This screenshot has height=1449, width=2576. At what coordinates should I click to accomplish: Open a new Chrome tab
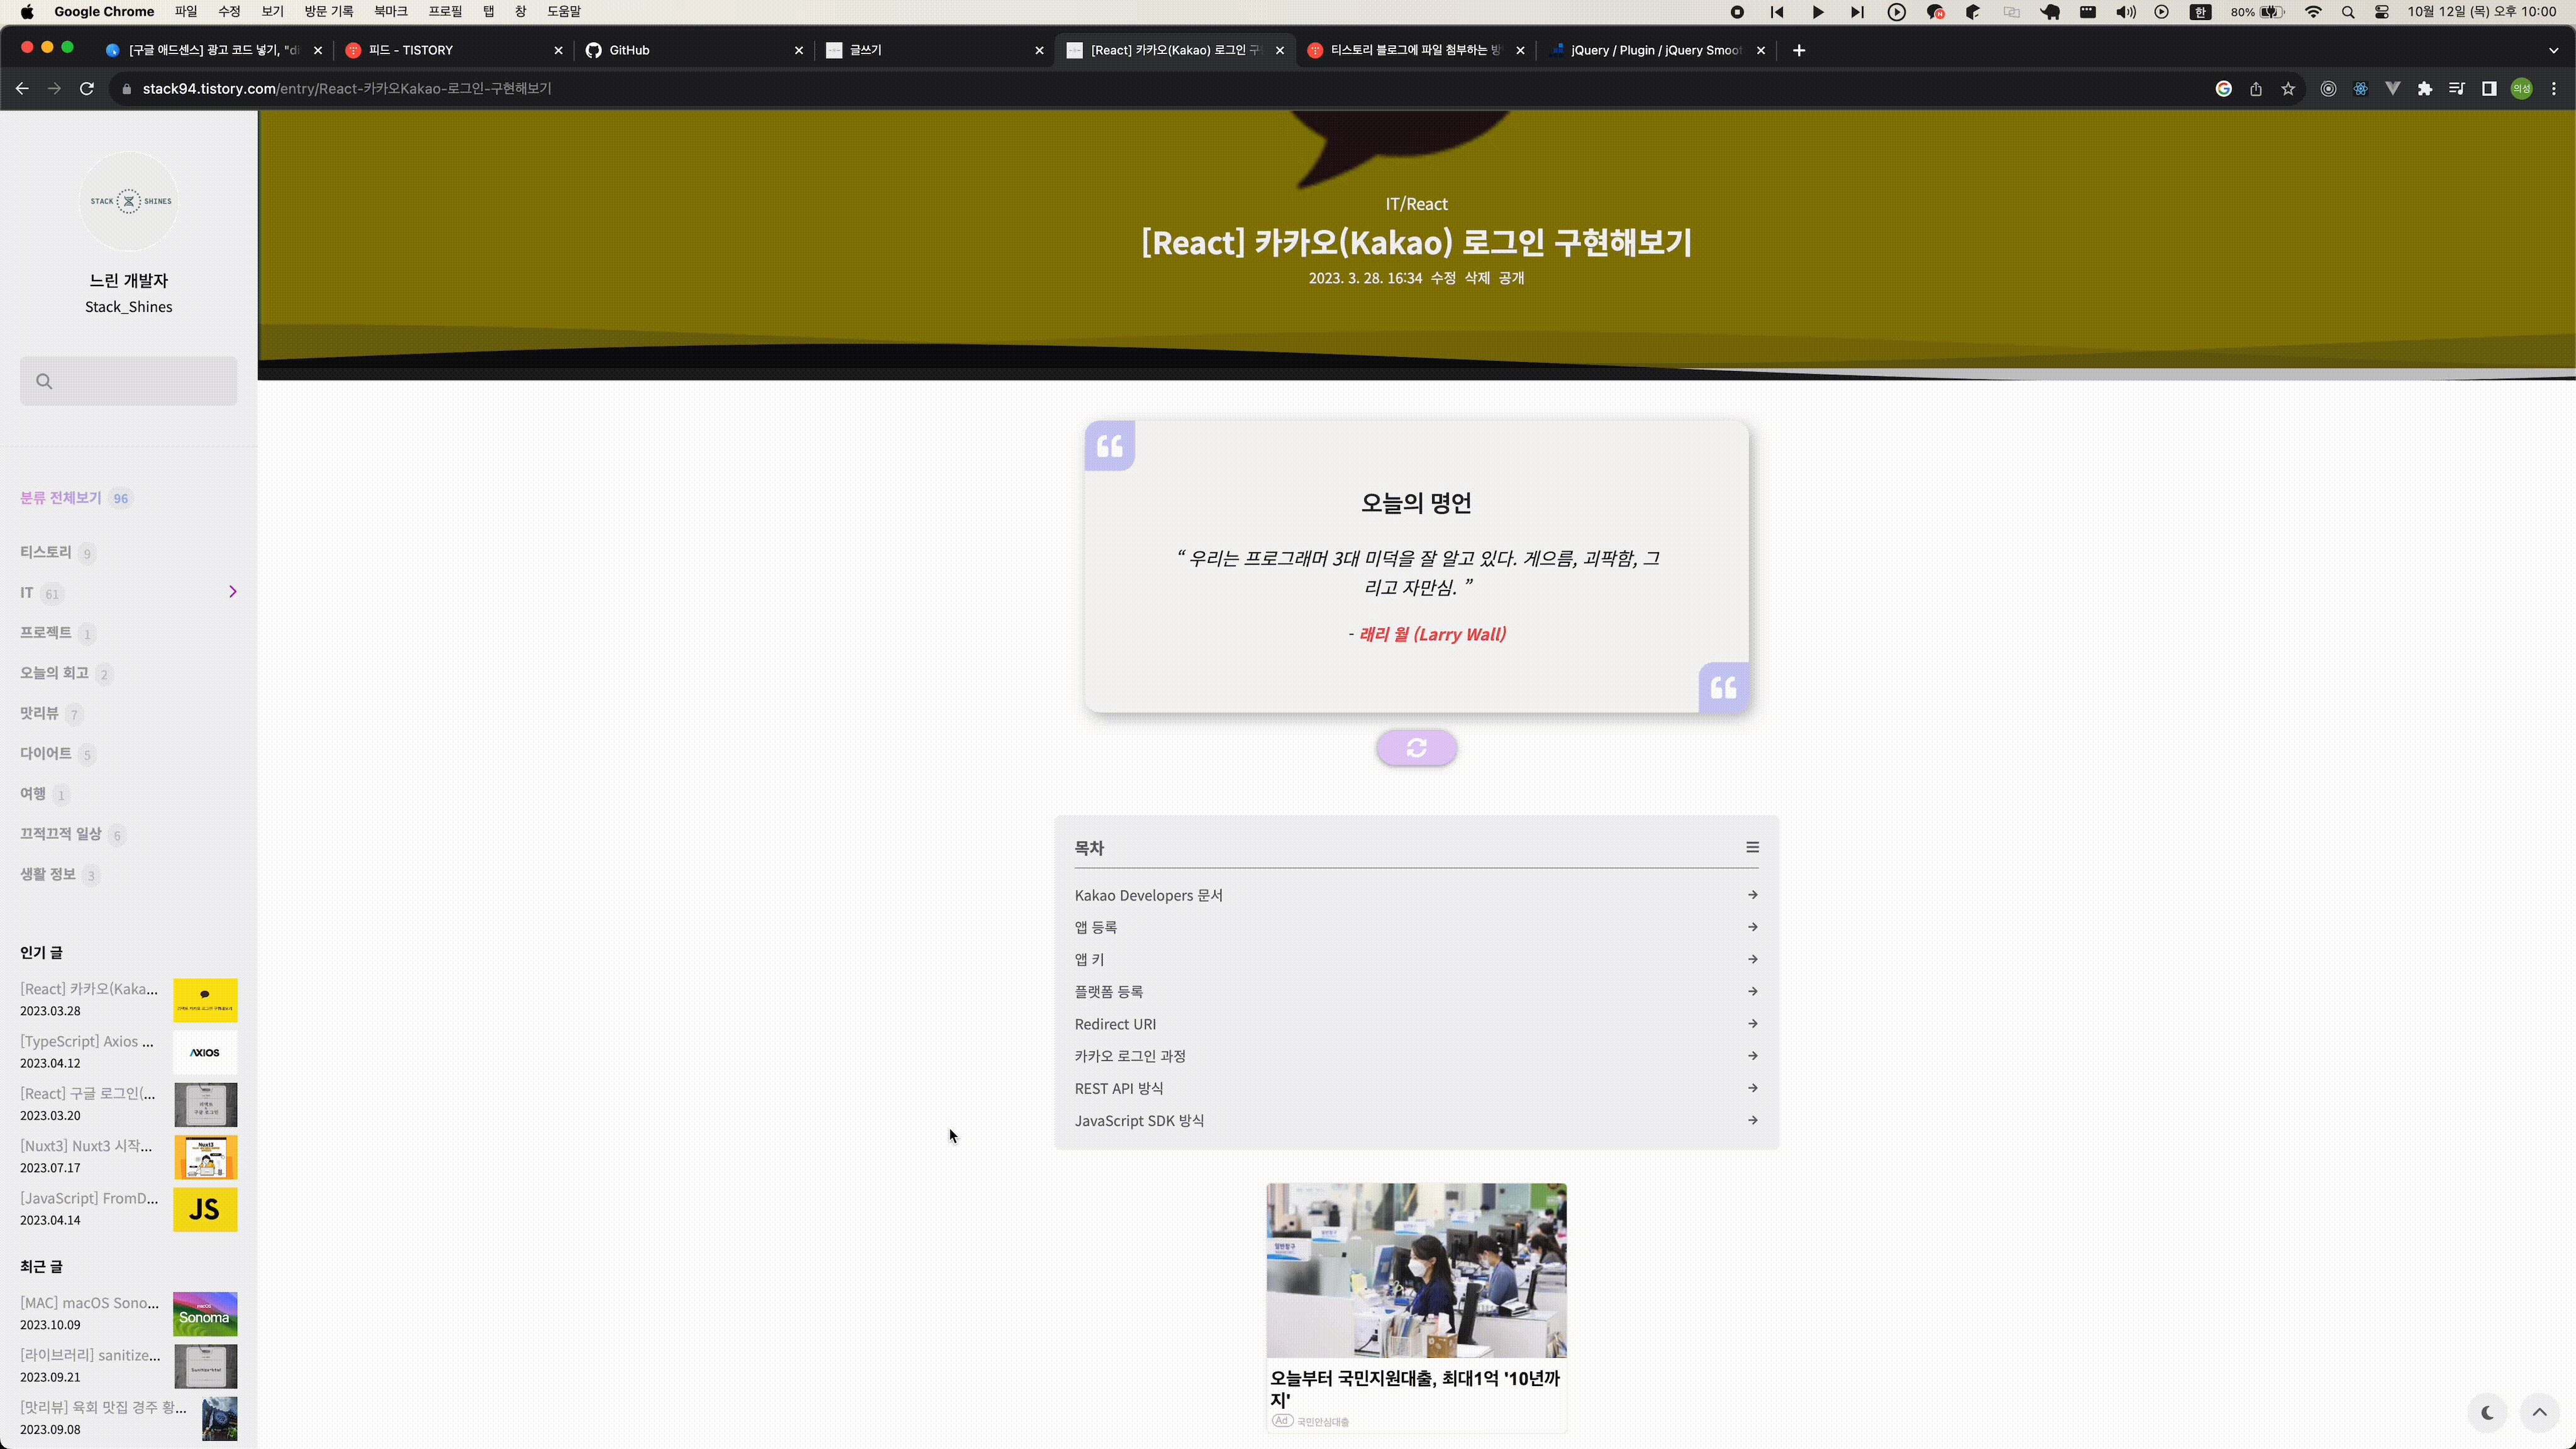[1798, 50]
